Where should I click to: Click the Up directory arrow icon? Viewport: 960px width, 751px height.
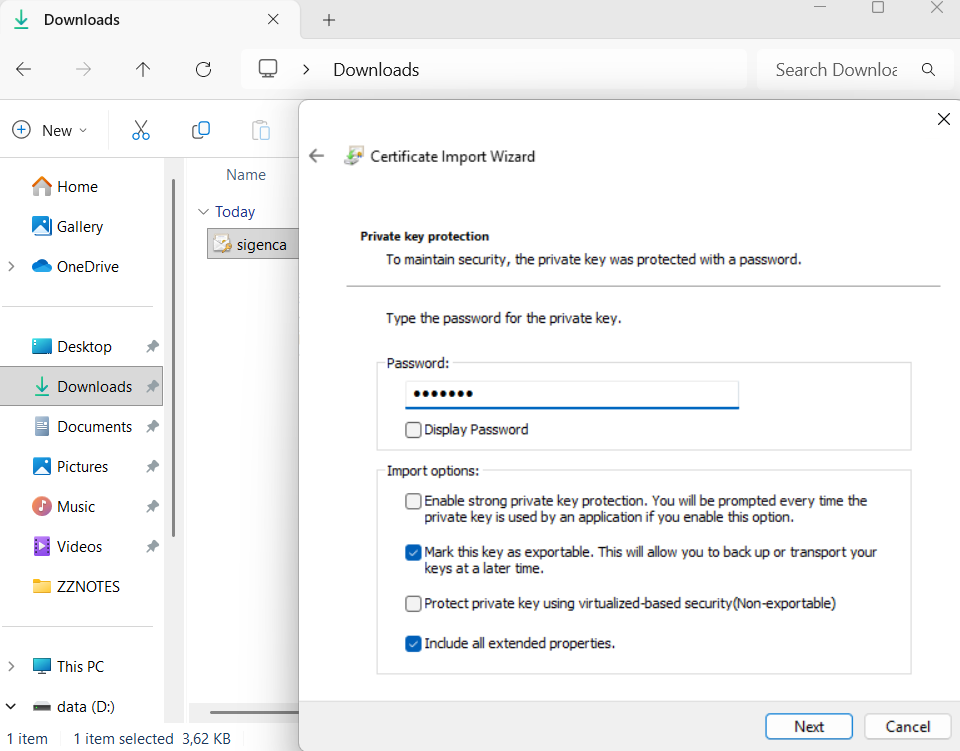click(143, 70)
